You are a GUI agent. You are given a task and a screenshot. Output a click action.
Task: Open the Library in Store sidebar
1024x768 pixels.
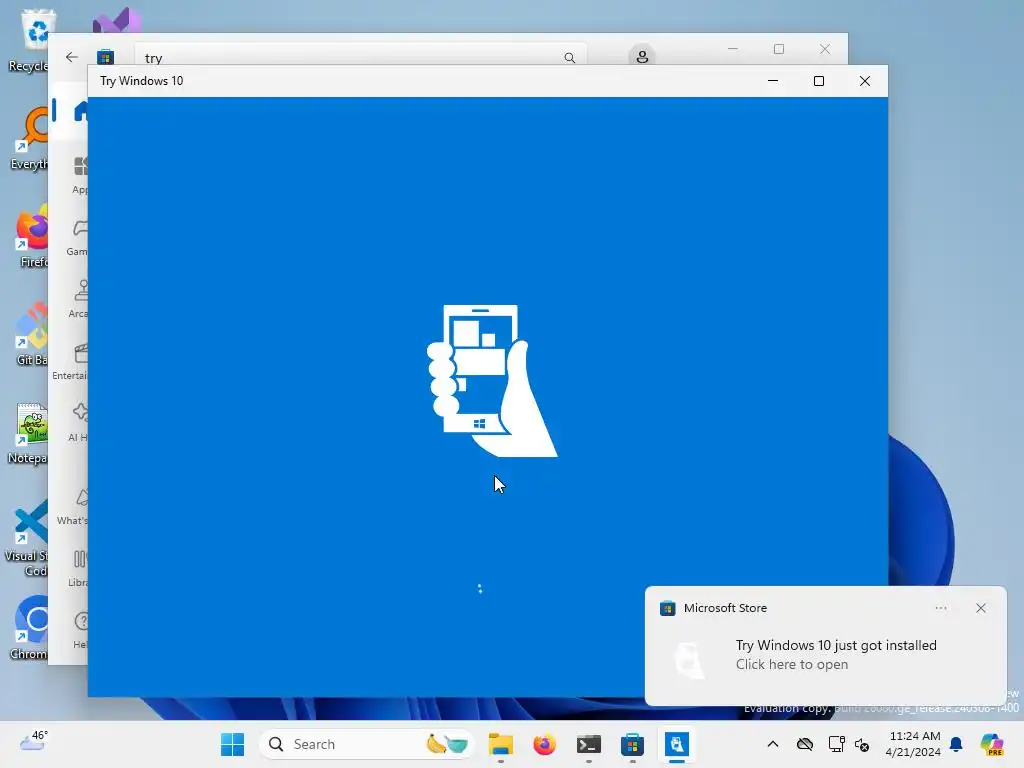tap(78, 568)
